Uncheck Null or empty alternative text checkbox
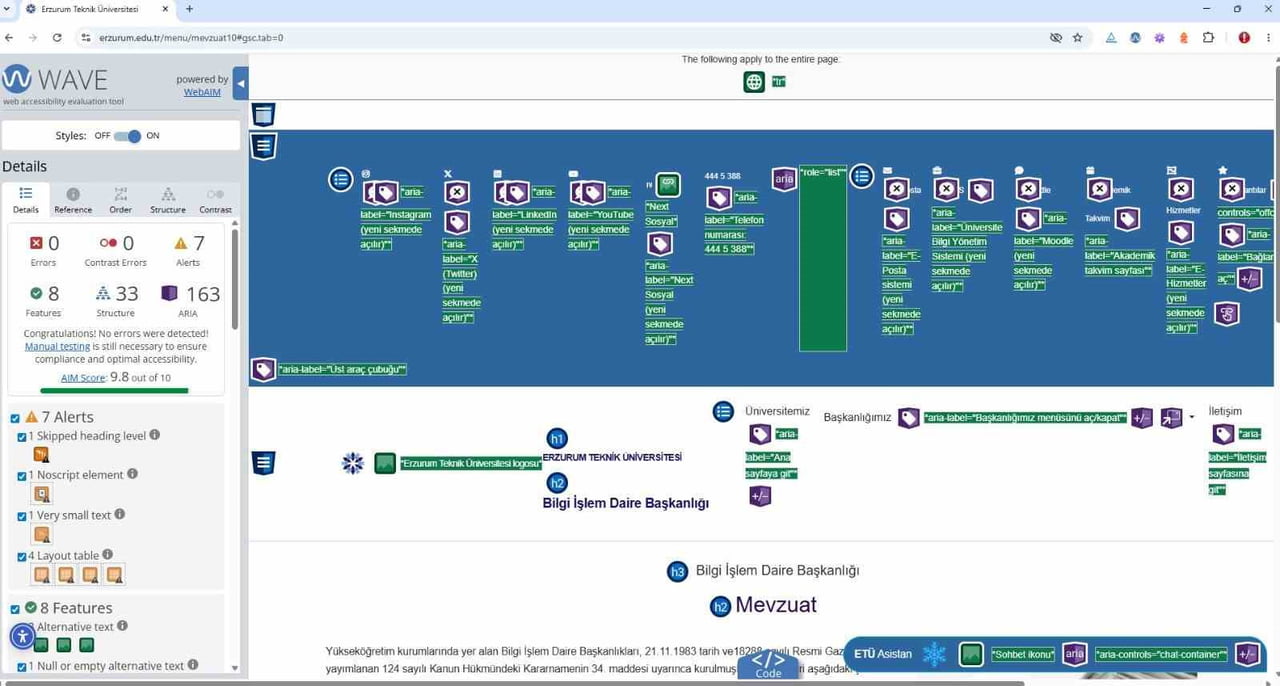 coord(22,667)
